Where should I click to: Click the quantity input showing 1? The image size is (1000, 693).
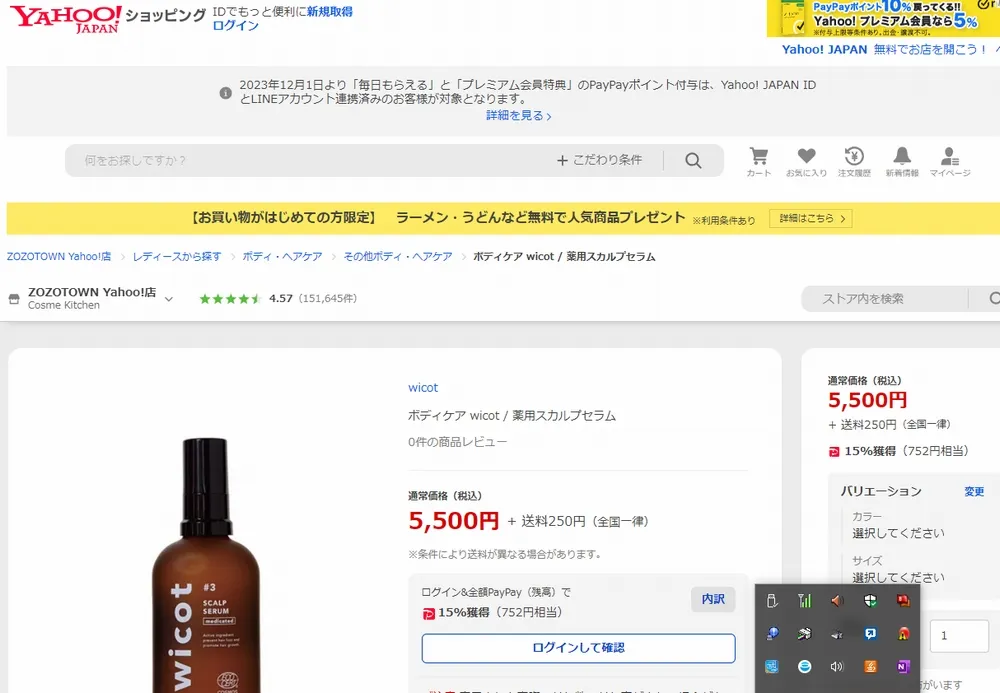959,636
